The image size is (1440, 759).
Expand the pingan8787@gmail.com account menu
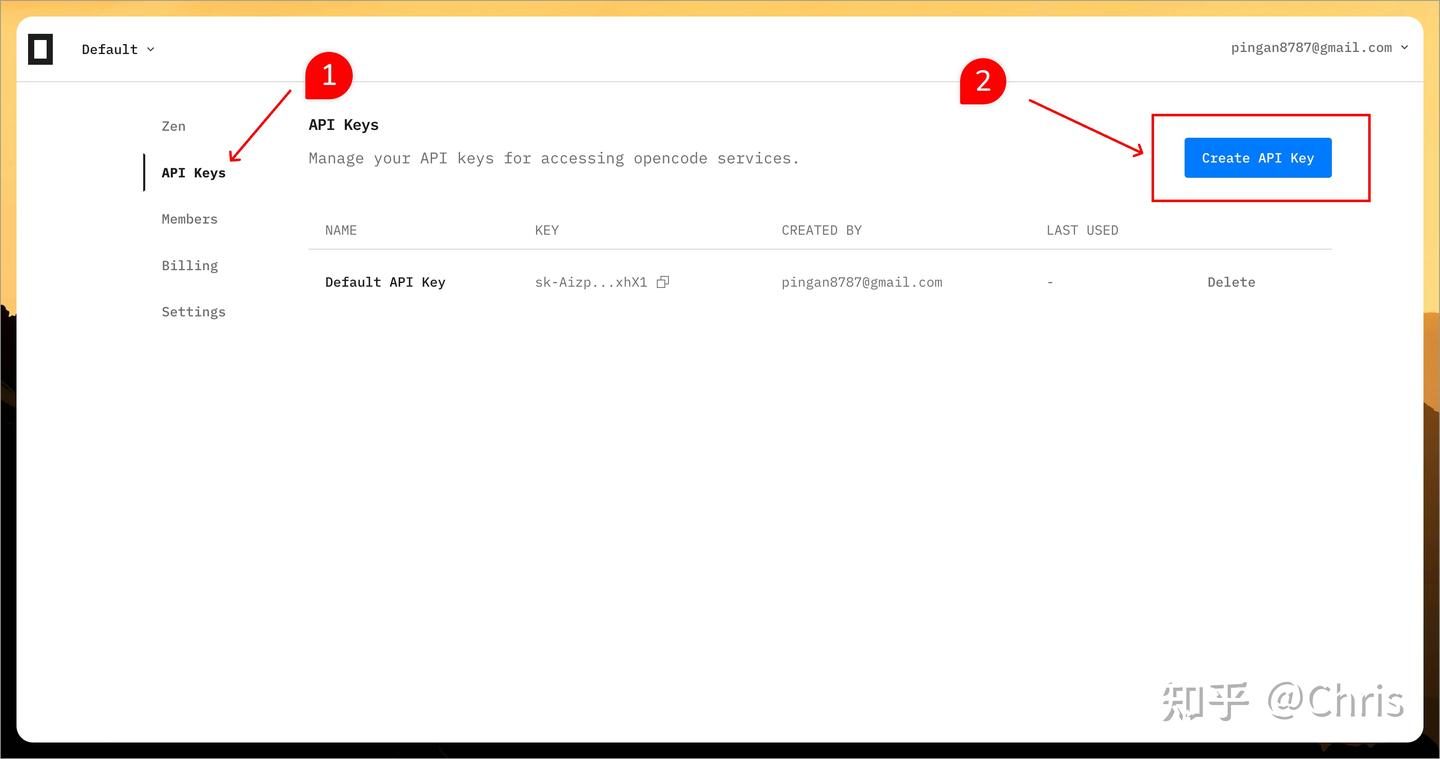(1319, 47)
